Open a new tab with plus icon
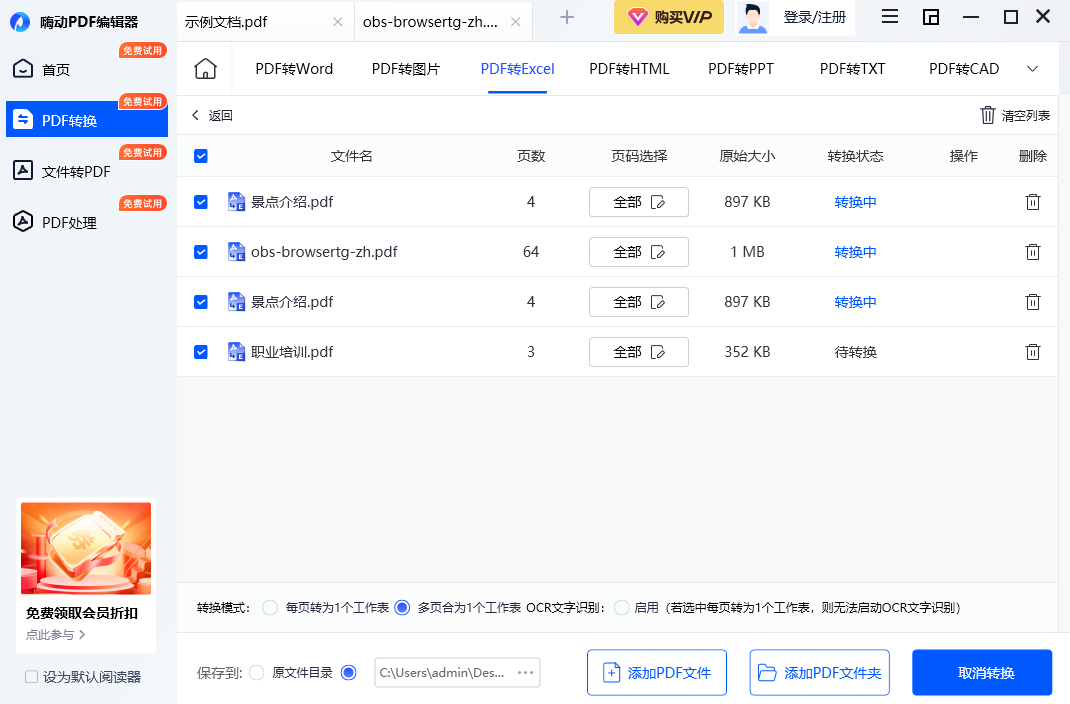This screenshot has height=704, width=1070. click(567, 17)
